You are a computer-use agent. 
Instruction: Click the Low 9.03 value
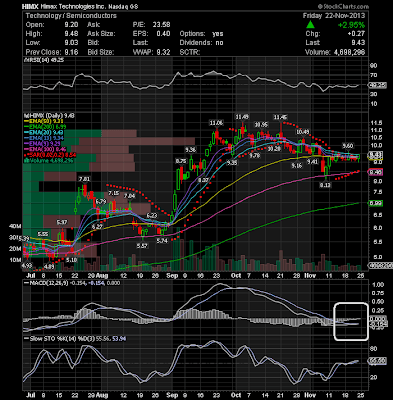pos(71,43)
